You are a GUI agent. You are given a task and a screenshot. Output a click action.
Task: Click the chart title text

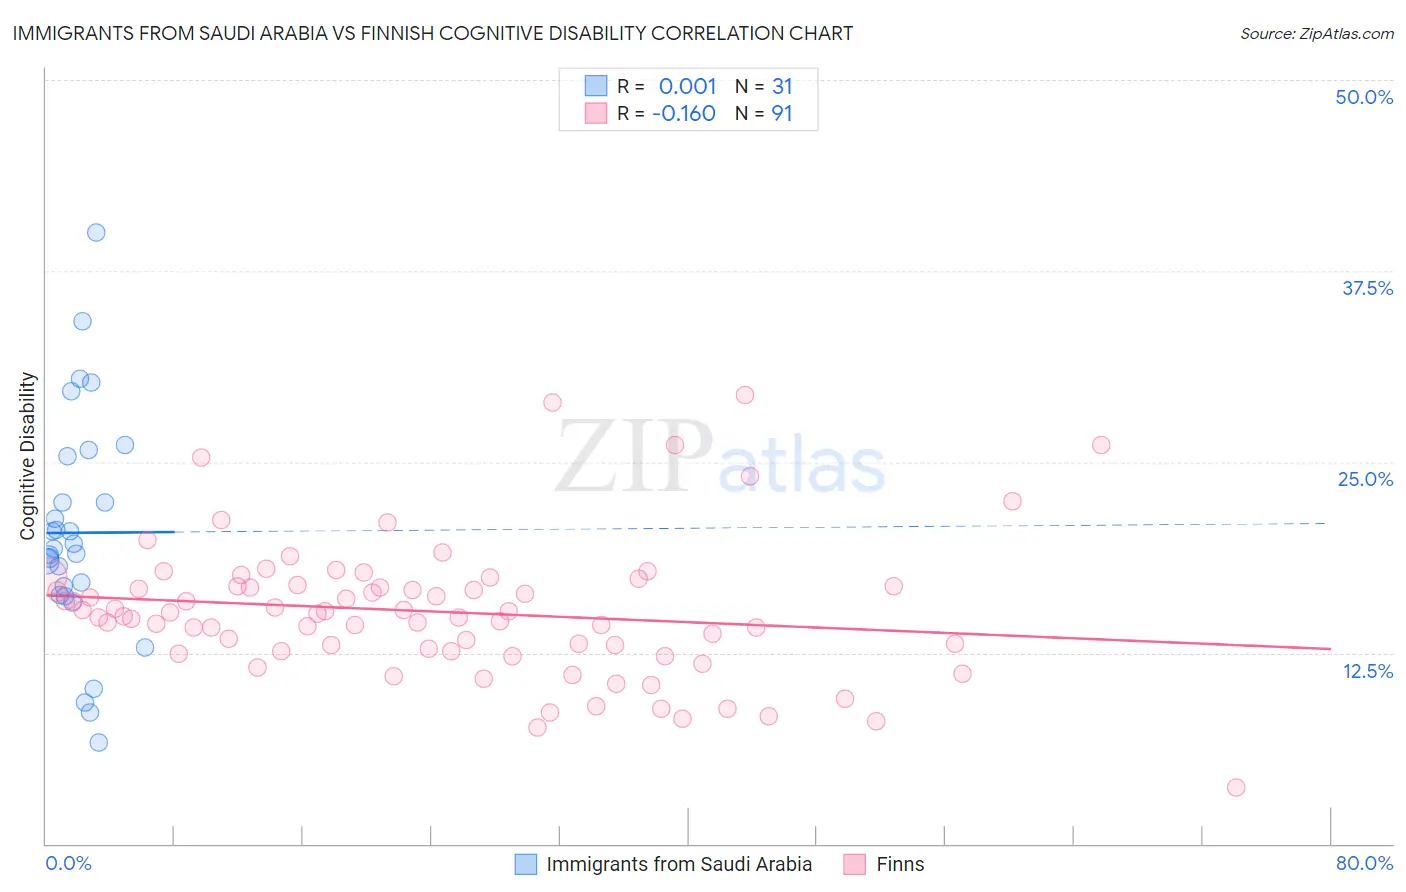(x=433, y=33)
